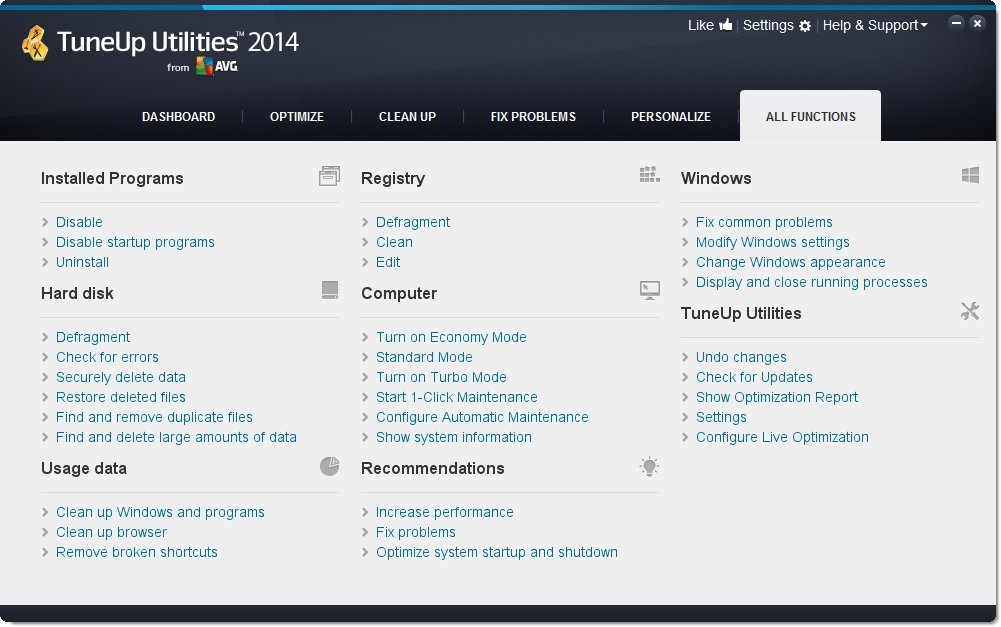Select Clean up browser under Usage data
The width and height of the screenshot is (1001, 627).
110,532
